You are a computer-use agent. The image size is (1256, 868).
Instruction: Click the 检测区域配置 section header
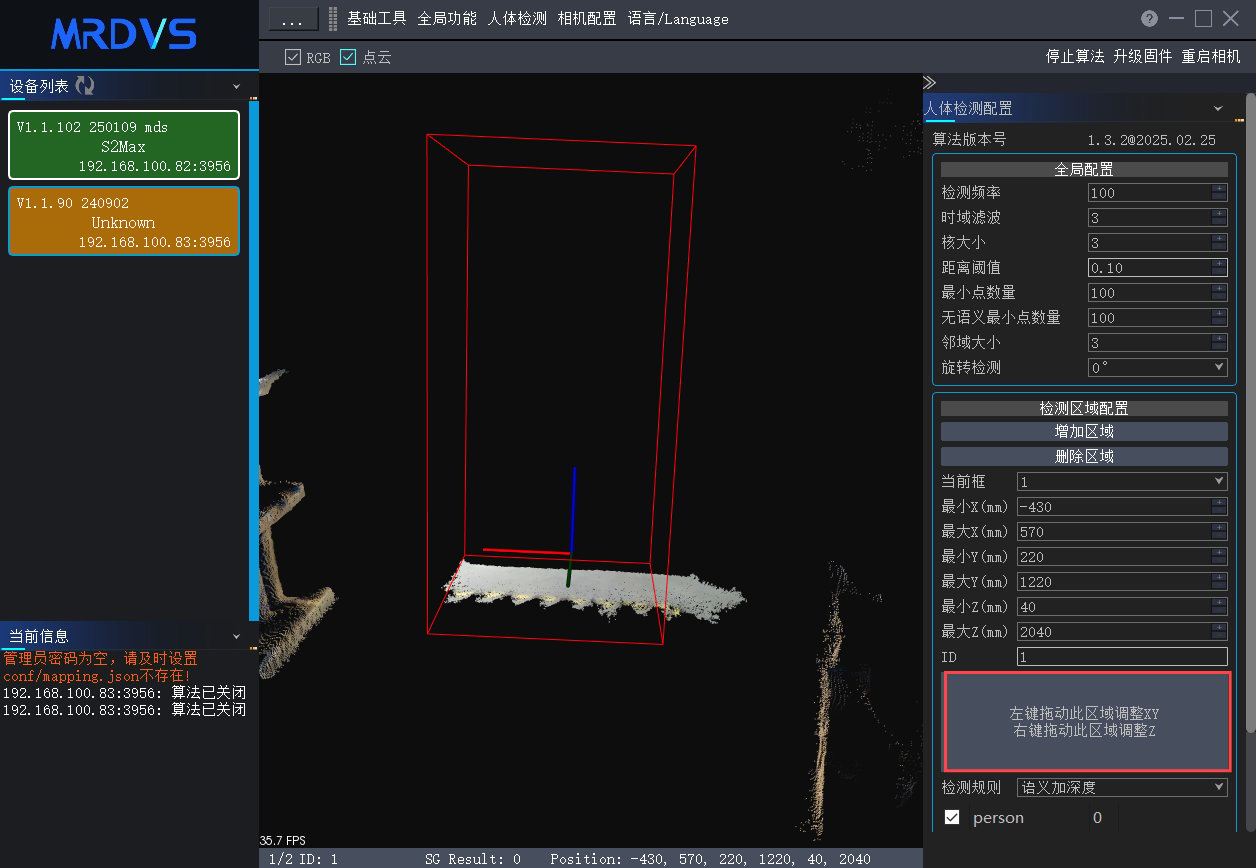pos(1084,408)
